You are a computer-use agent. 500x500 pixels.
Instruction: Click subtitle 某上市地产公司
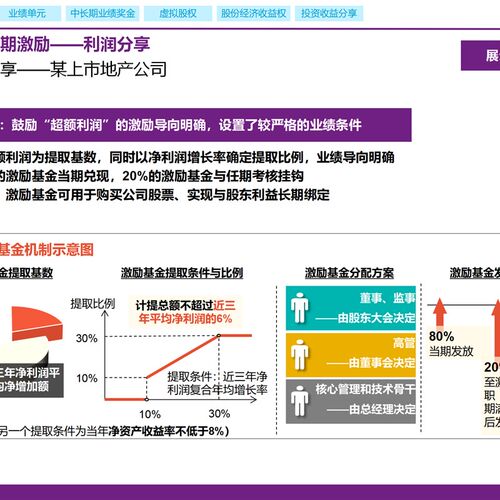[x=108, y=70]
